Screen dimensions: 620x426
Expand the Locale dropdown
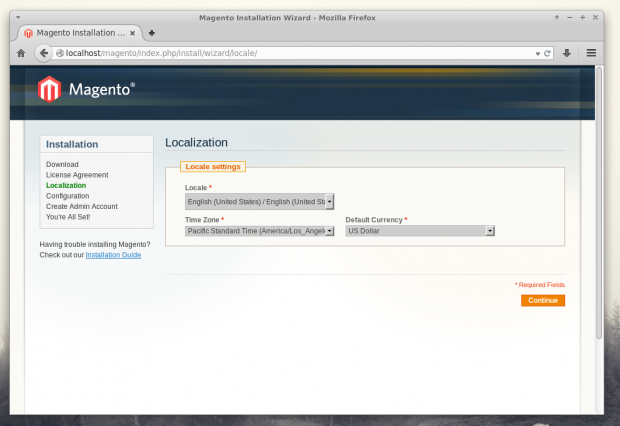coord(259,202)
